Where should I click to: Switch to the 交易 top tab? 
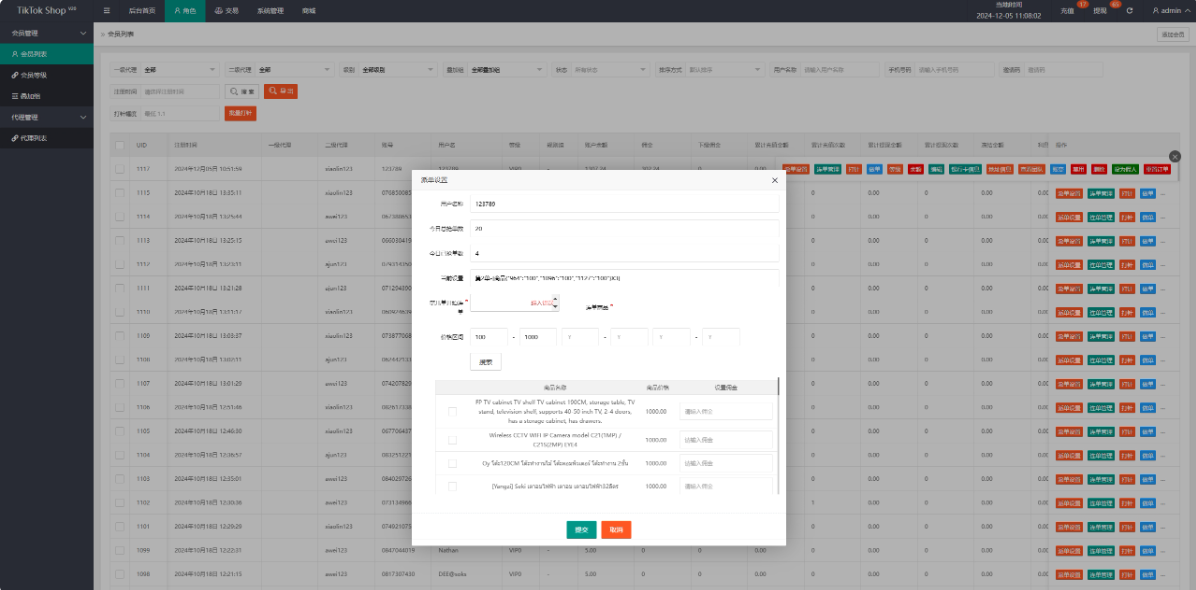coord(227,11)
